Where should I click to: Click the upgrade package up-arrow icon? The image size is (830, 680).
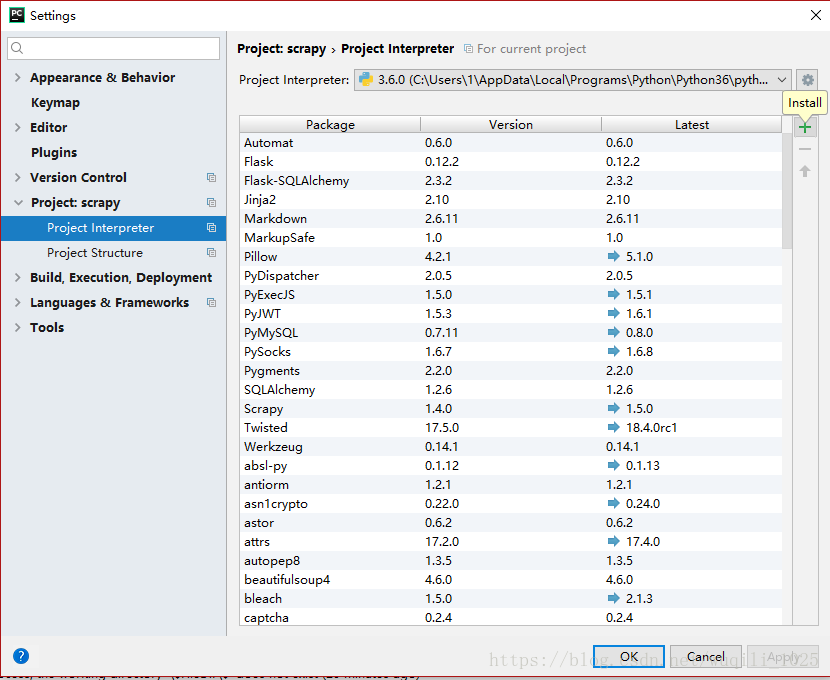pyautogui.click(x=805, y=171)
